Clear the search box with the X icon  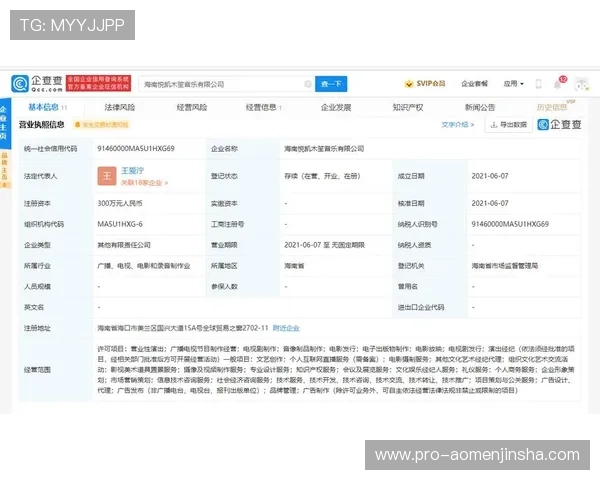[308, 84]
